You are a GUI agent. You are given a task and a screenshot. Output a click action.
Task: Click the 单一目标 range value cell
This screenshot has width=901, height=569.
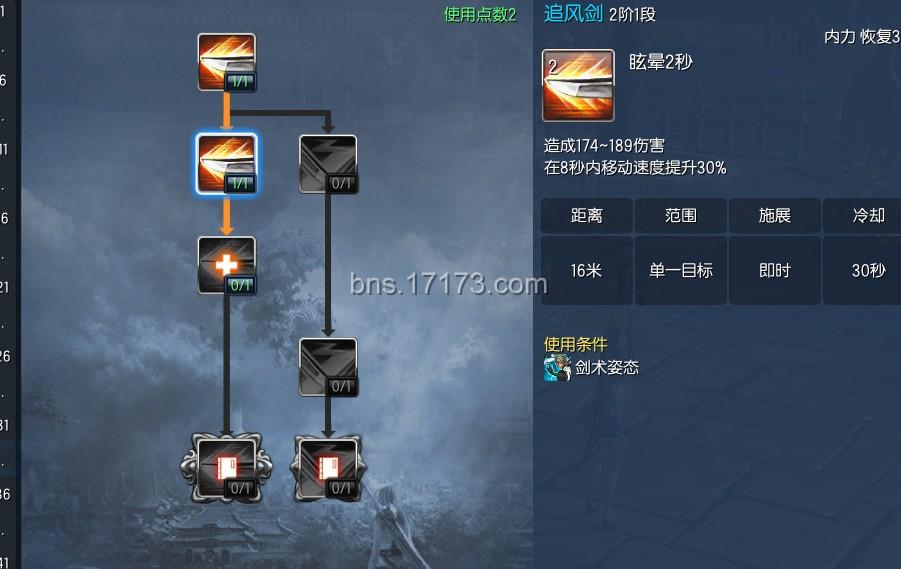(x=680, y=270)
